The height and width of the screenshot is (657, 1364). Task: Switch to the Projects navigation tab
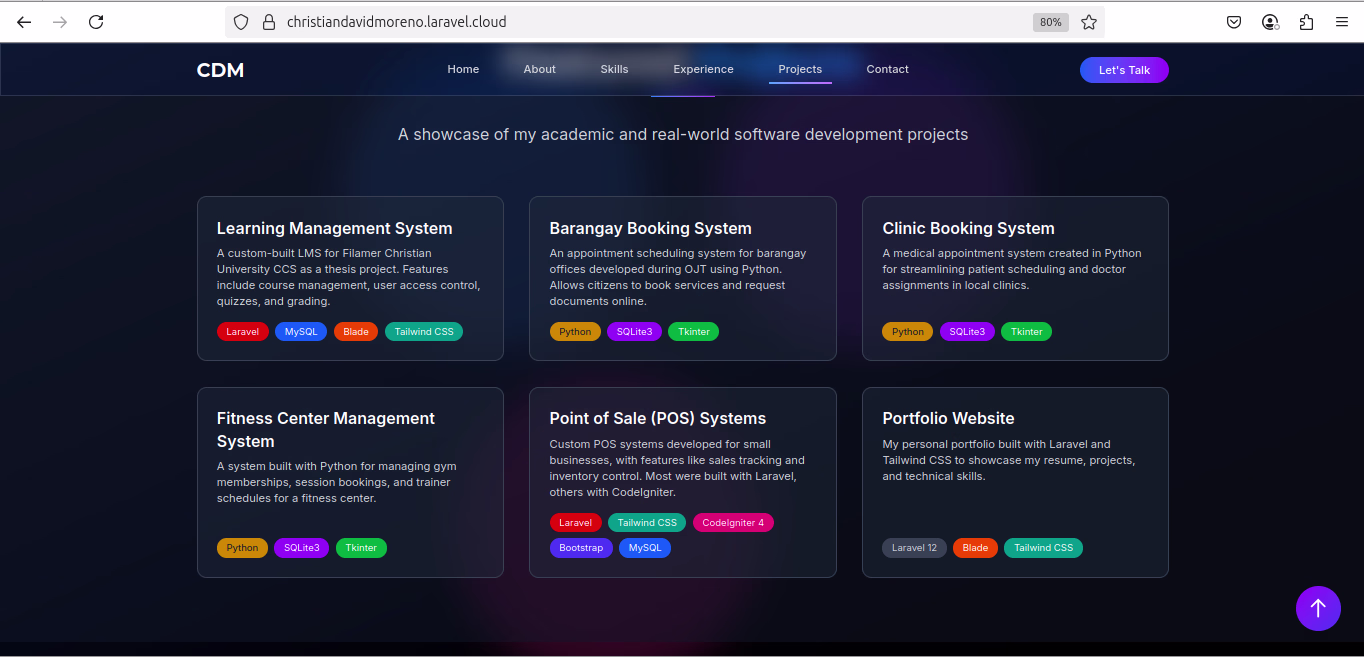click(x=800, y=69)
